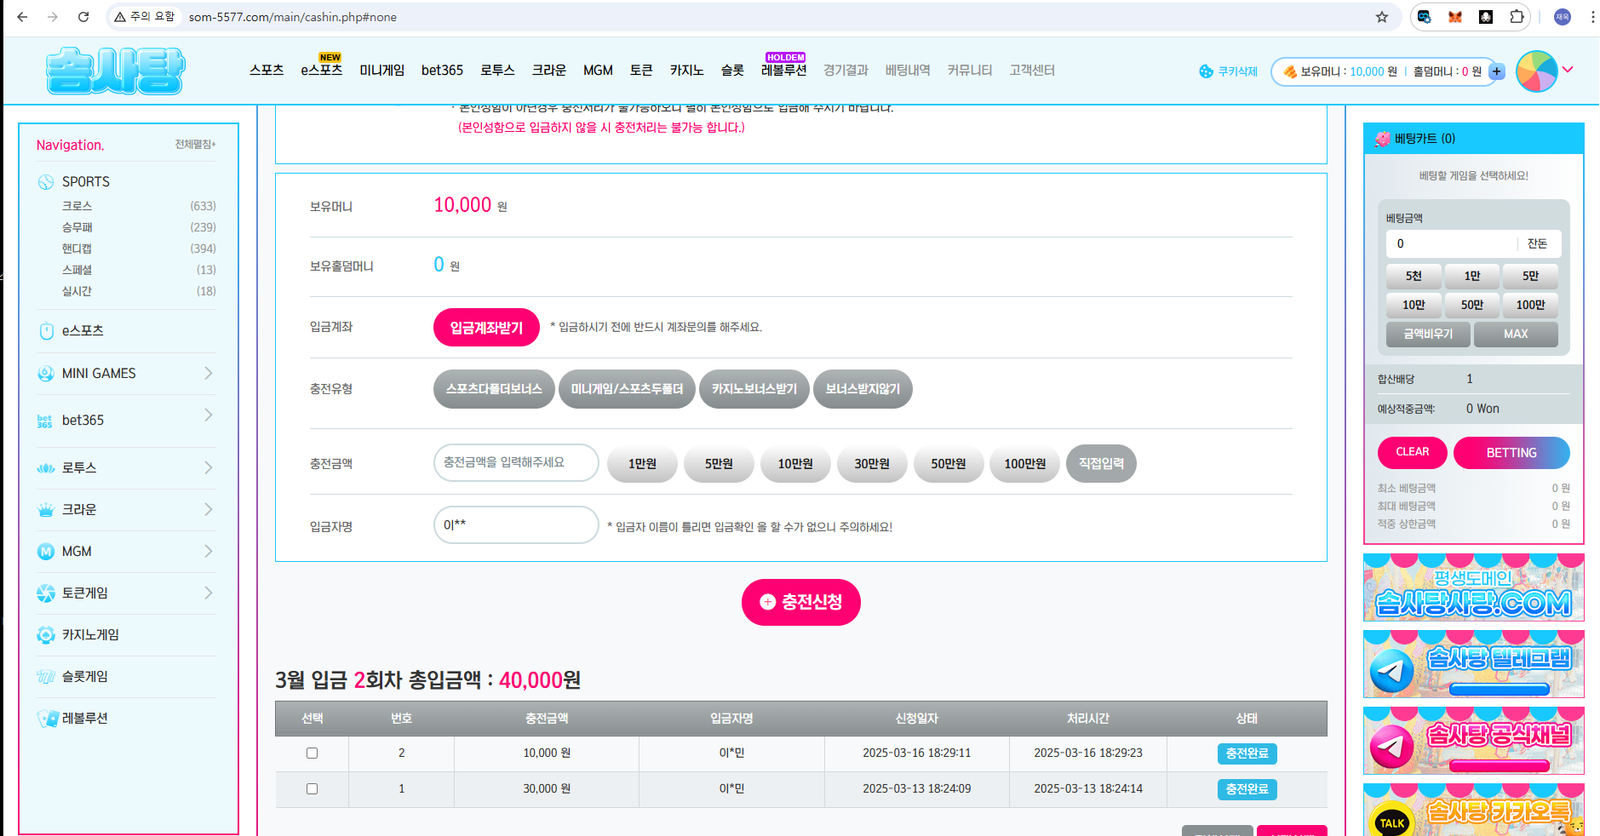Click the 입금계좌받기 button
Viewport: 1600px width, 836px height.
(486, 327)
